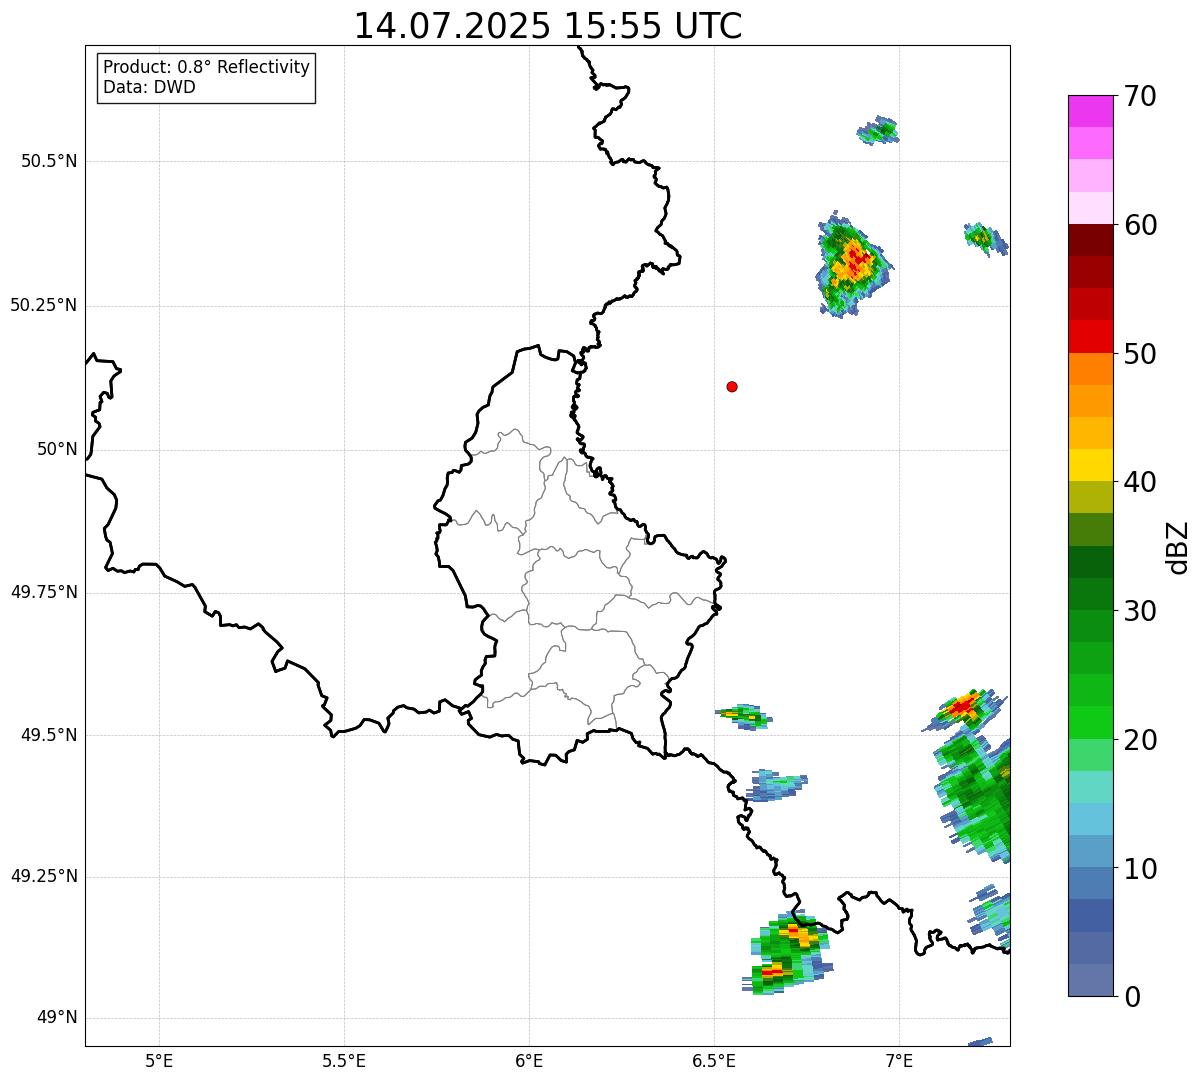
Task: Click the magenta swatch at top of colorbar
Action: coord(1091,111)
